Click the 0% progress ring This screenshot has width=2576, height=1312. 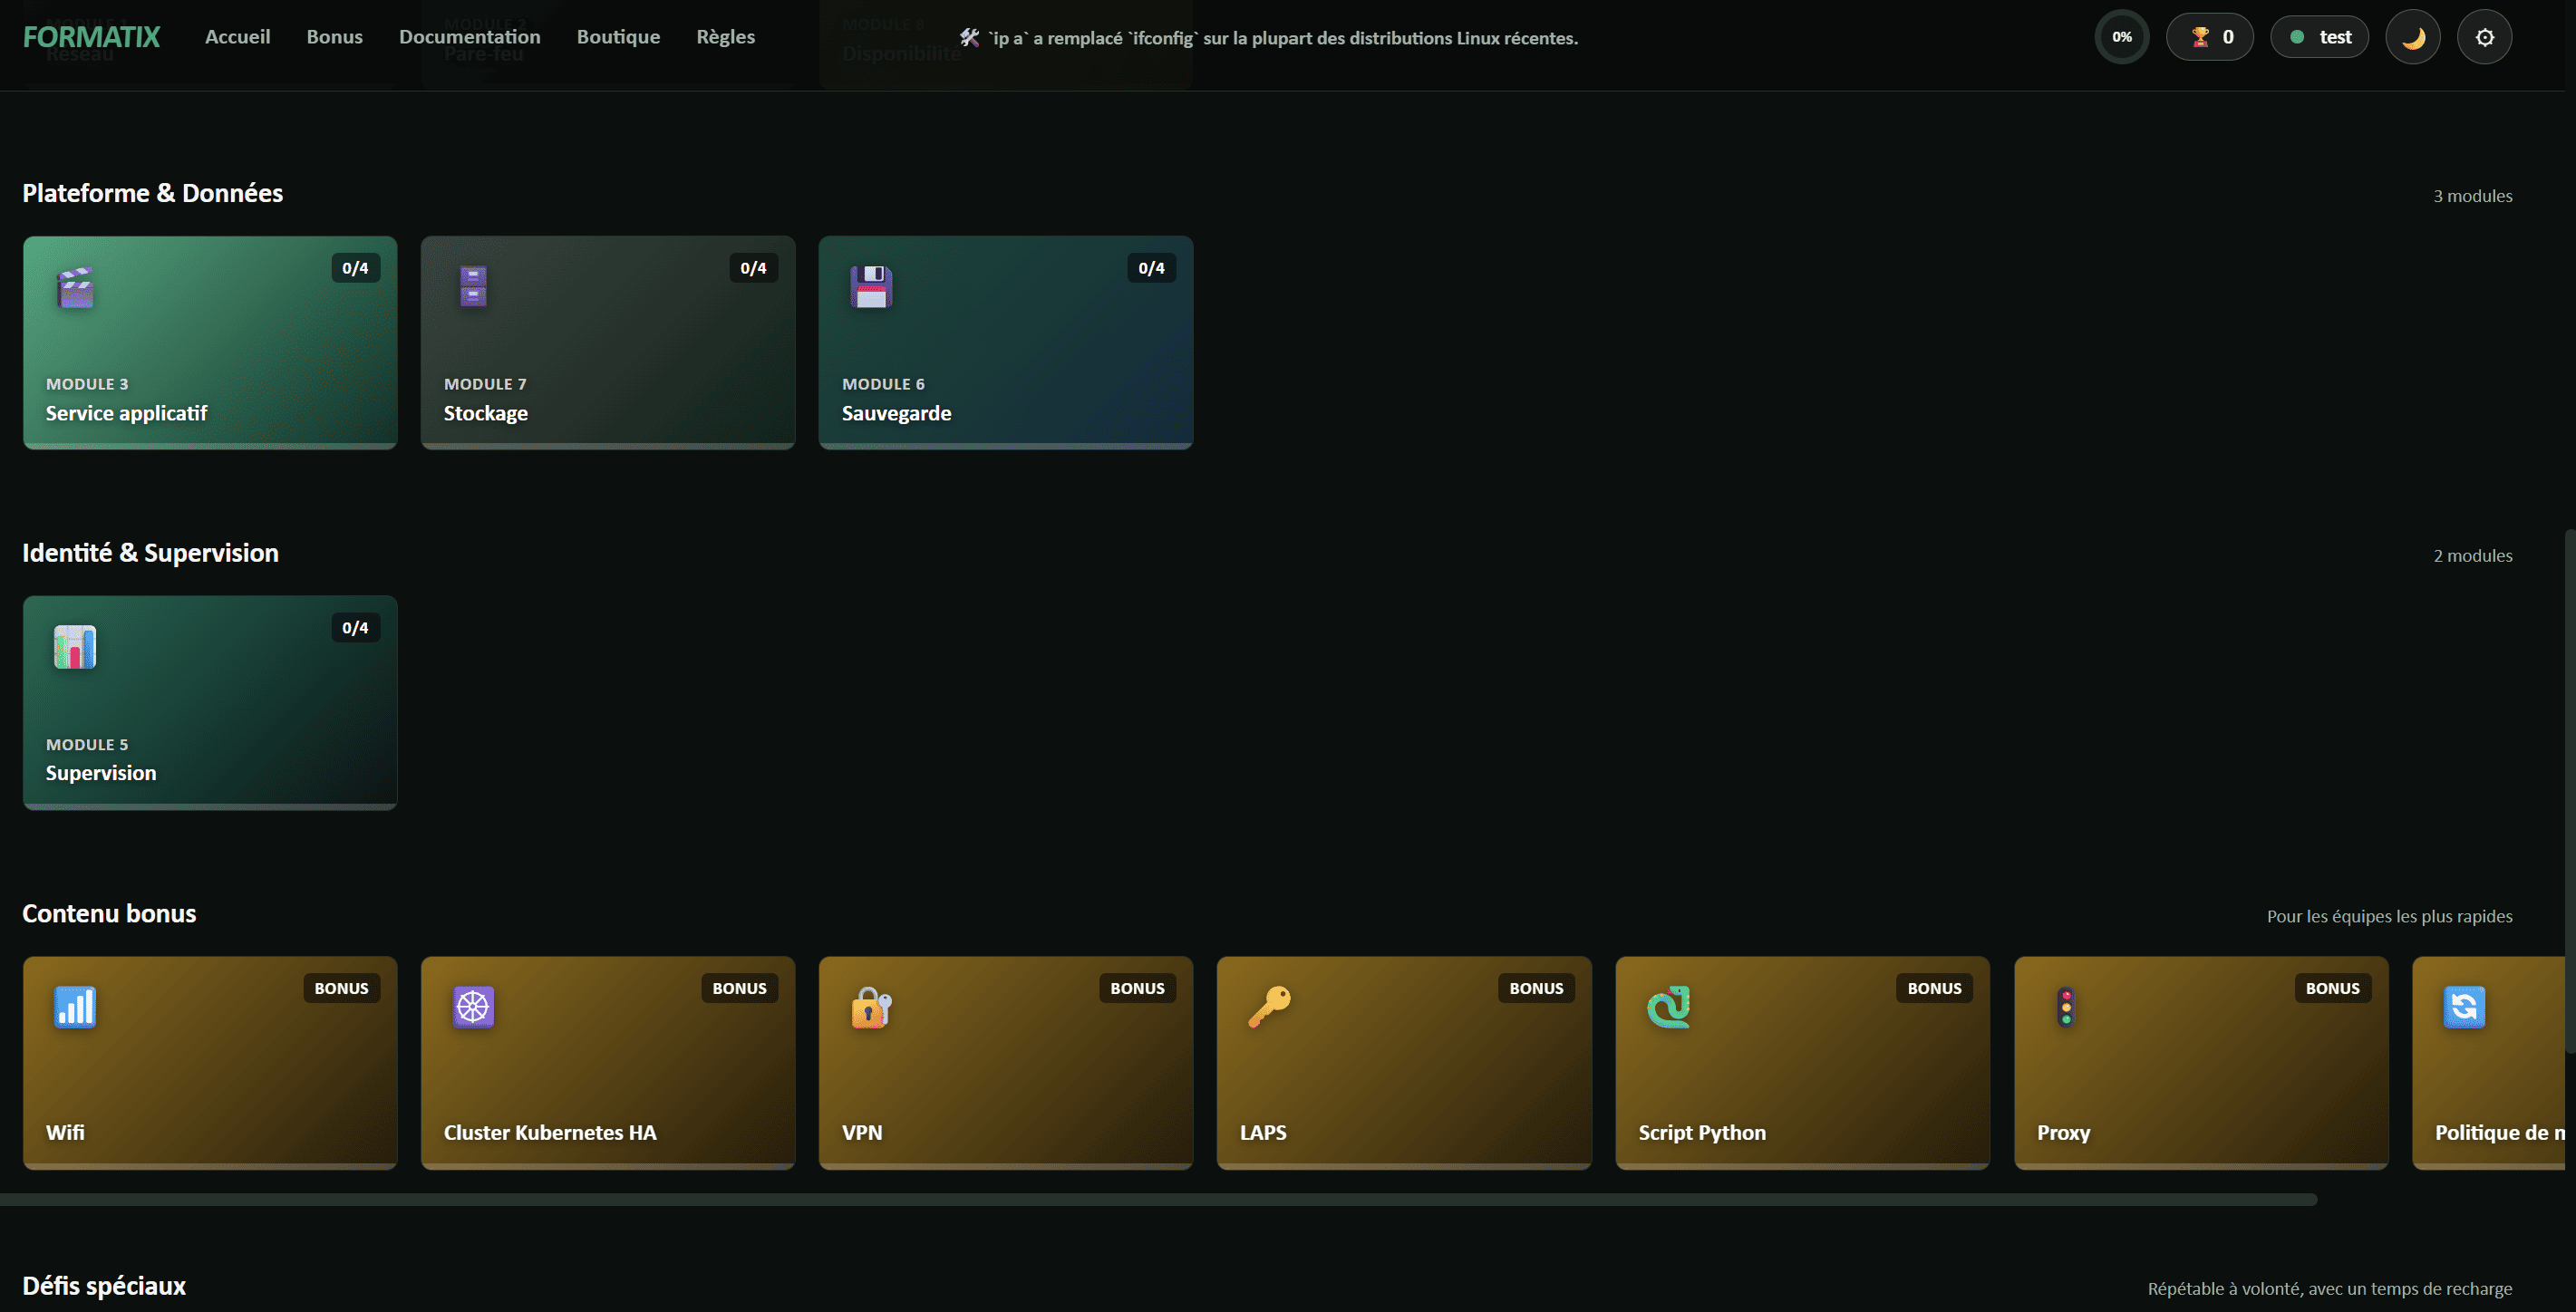point(2122,37)
